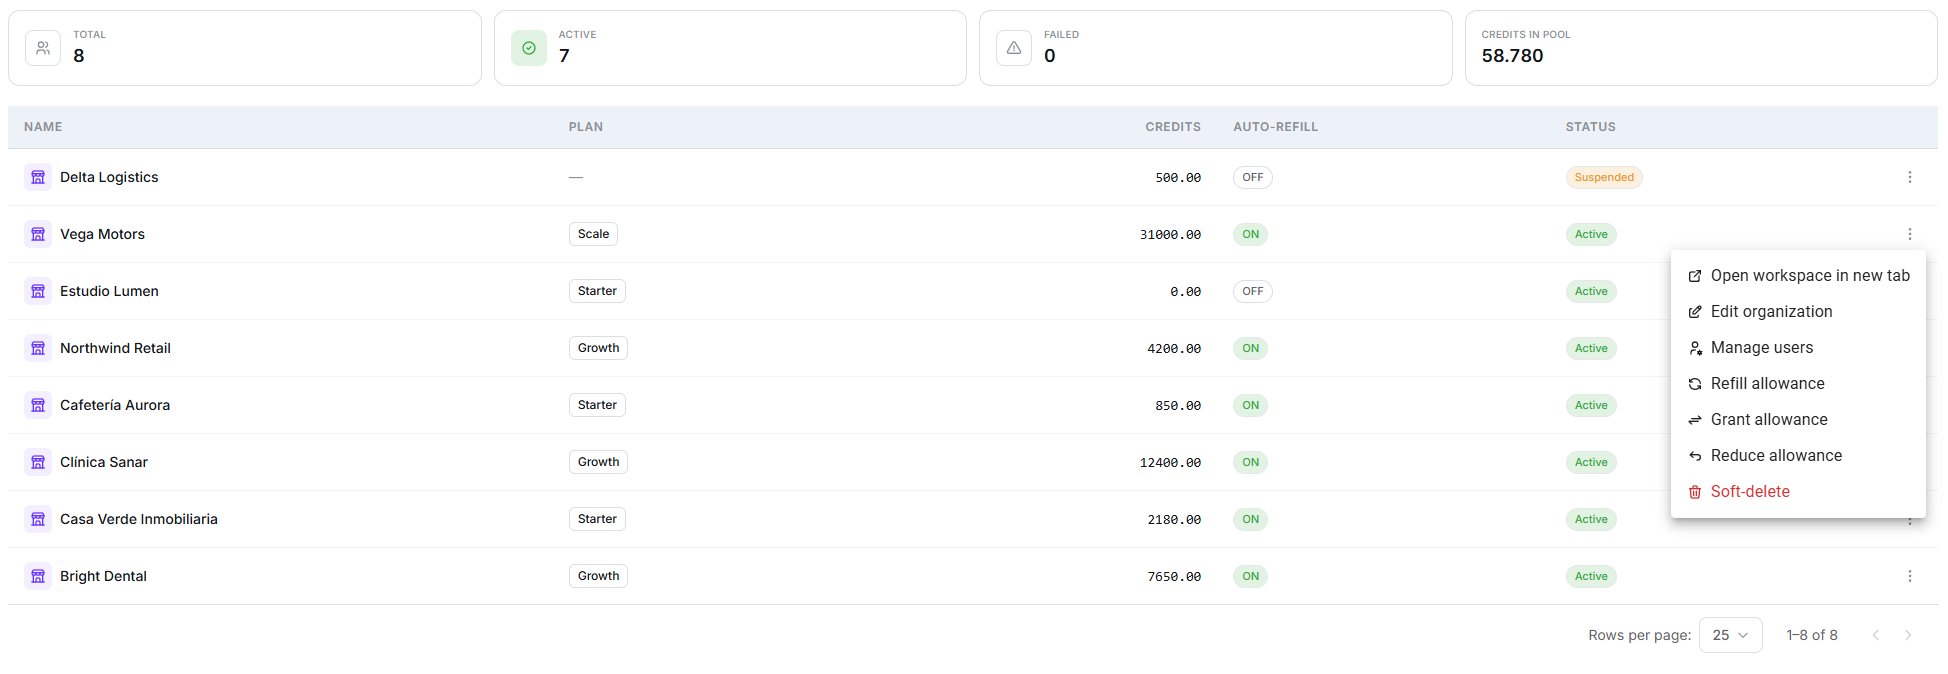Toggle Bright Dental auto-refill ON badge

point(1250,576)
